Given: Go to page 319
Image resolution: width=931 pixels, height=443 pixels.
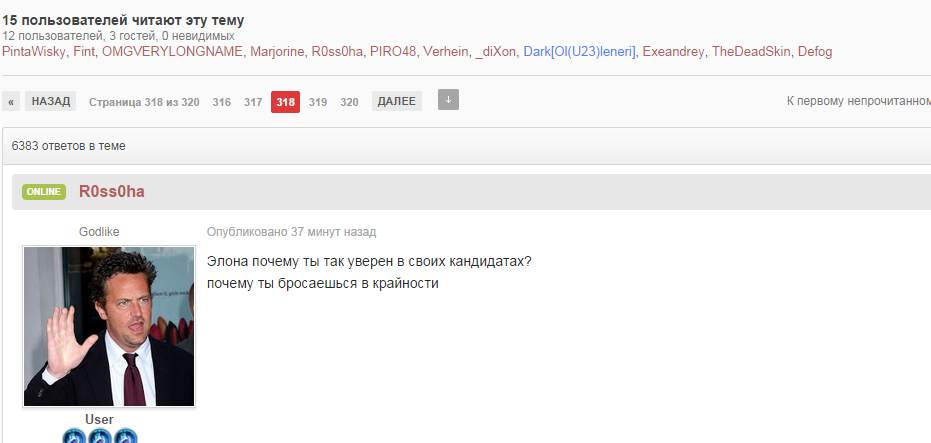Looking at the screenshot, I should 318,102.
